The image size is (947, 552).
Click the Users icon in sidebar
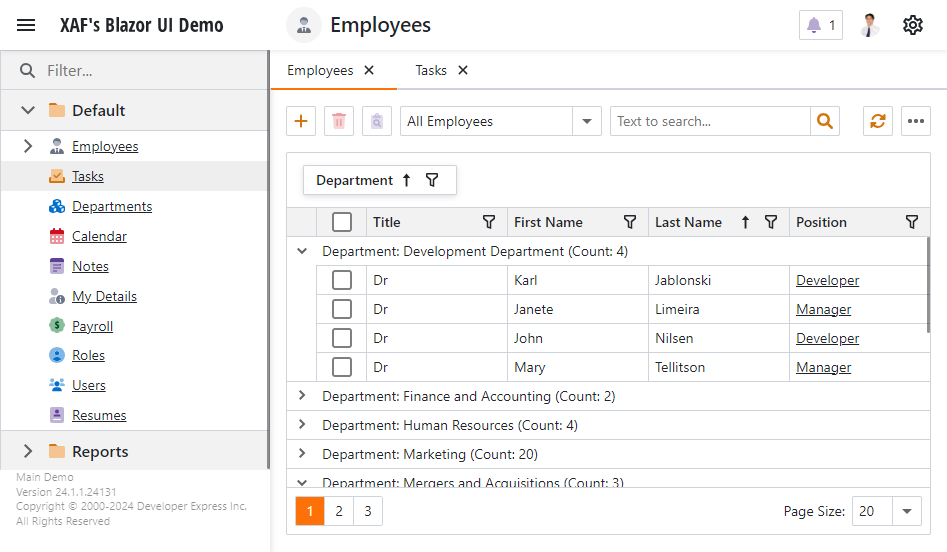pos(57,385)
